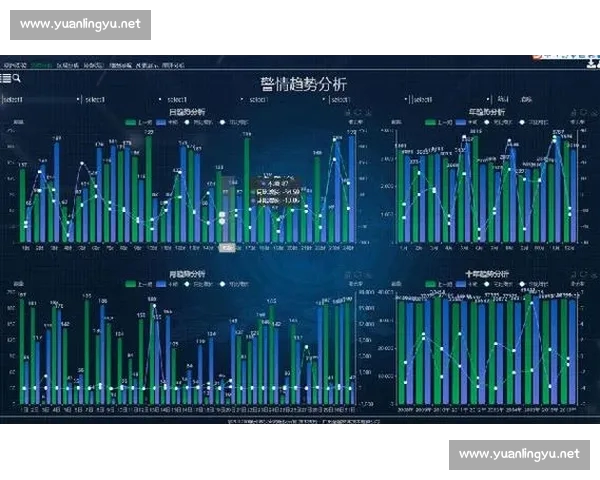This screenshot has height=480, width=600.
Task: Select the green highlighted tab in top menu
Action: 40,66
